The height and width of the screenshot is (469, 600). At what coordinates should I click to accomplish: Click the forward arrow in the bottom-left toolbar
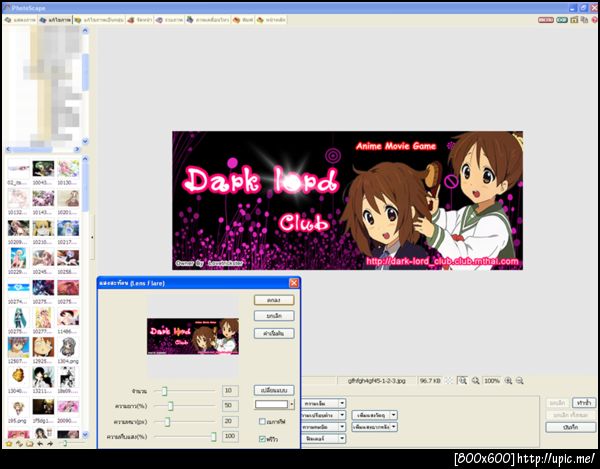50,444
